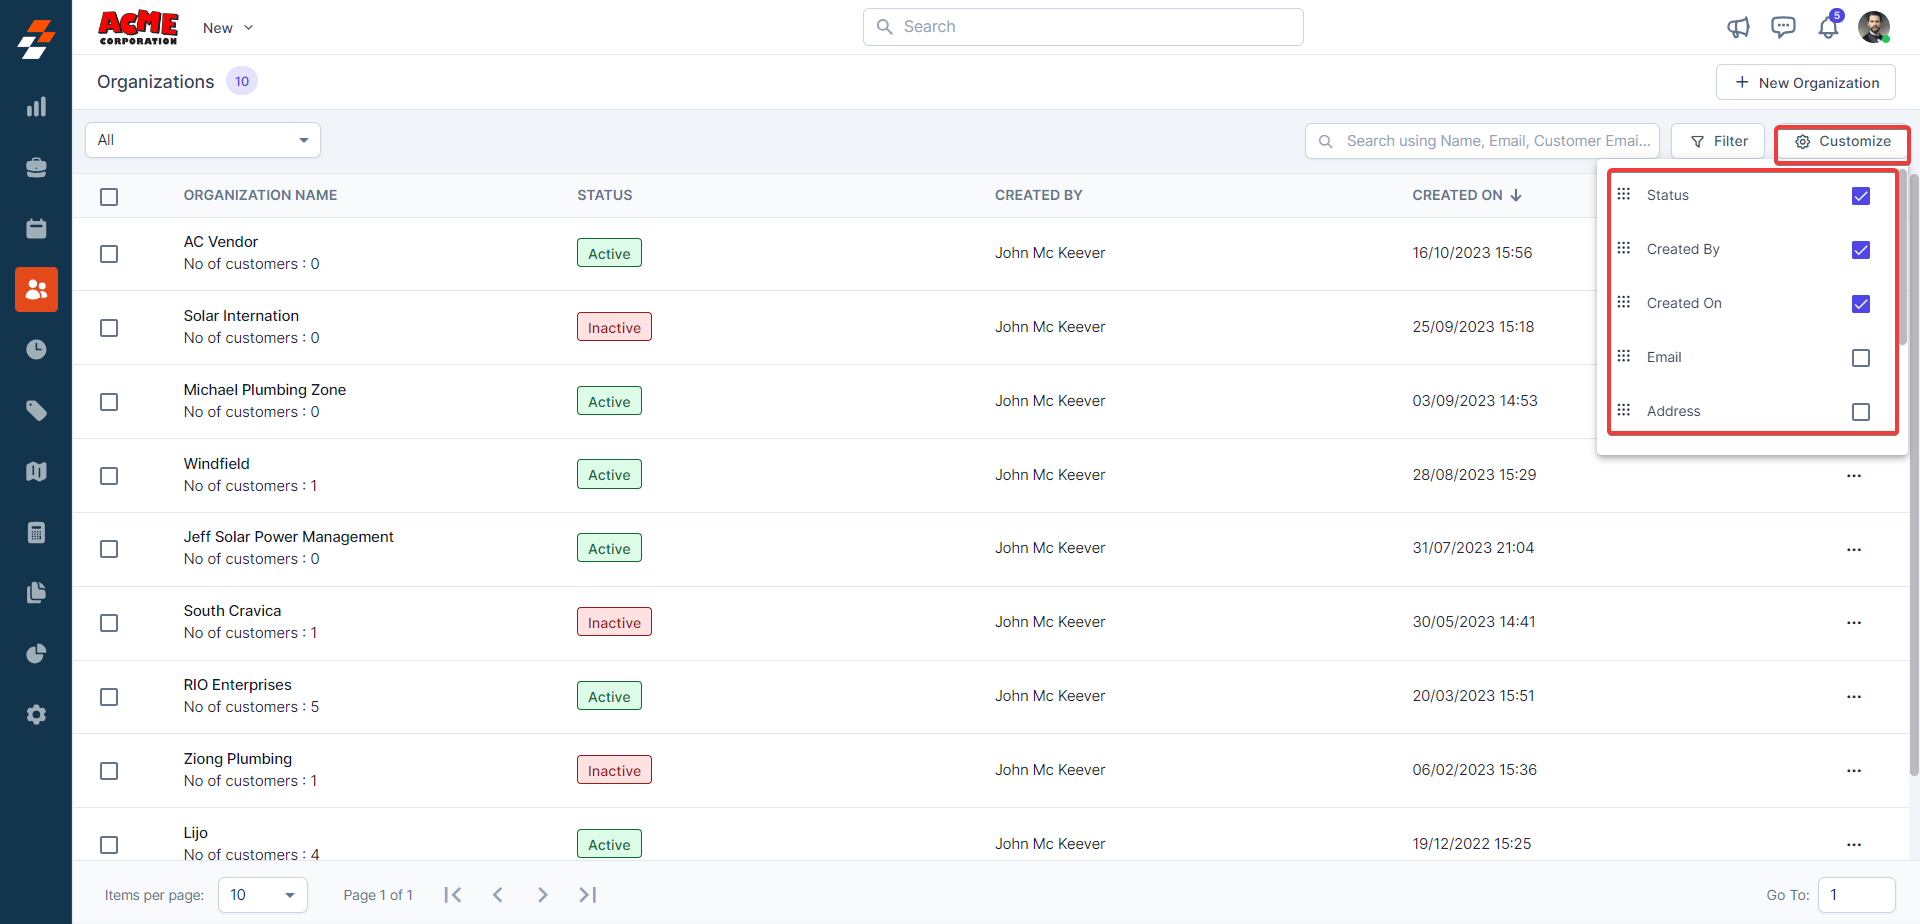Go to last page pagination arrow
Image resolution: width=1920 pixels, height=924 pixels.
[588, 895]
